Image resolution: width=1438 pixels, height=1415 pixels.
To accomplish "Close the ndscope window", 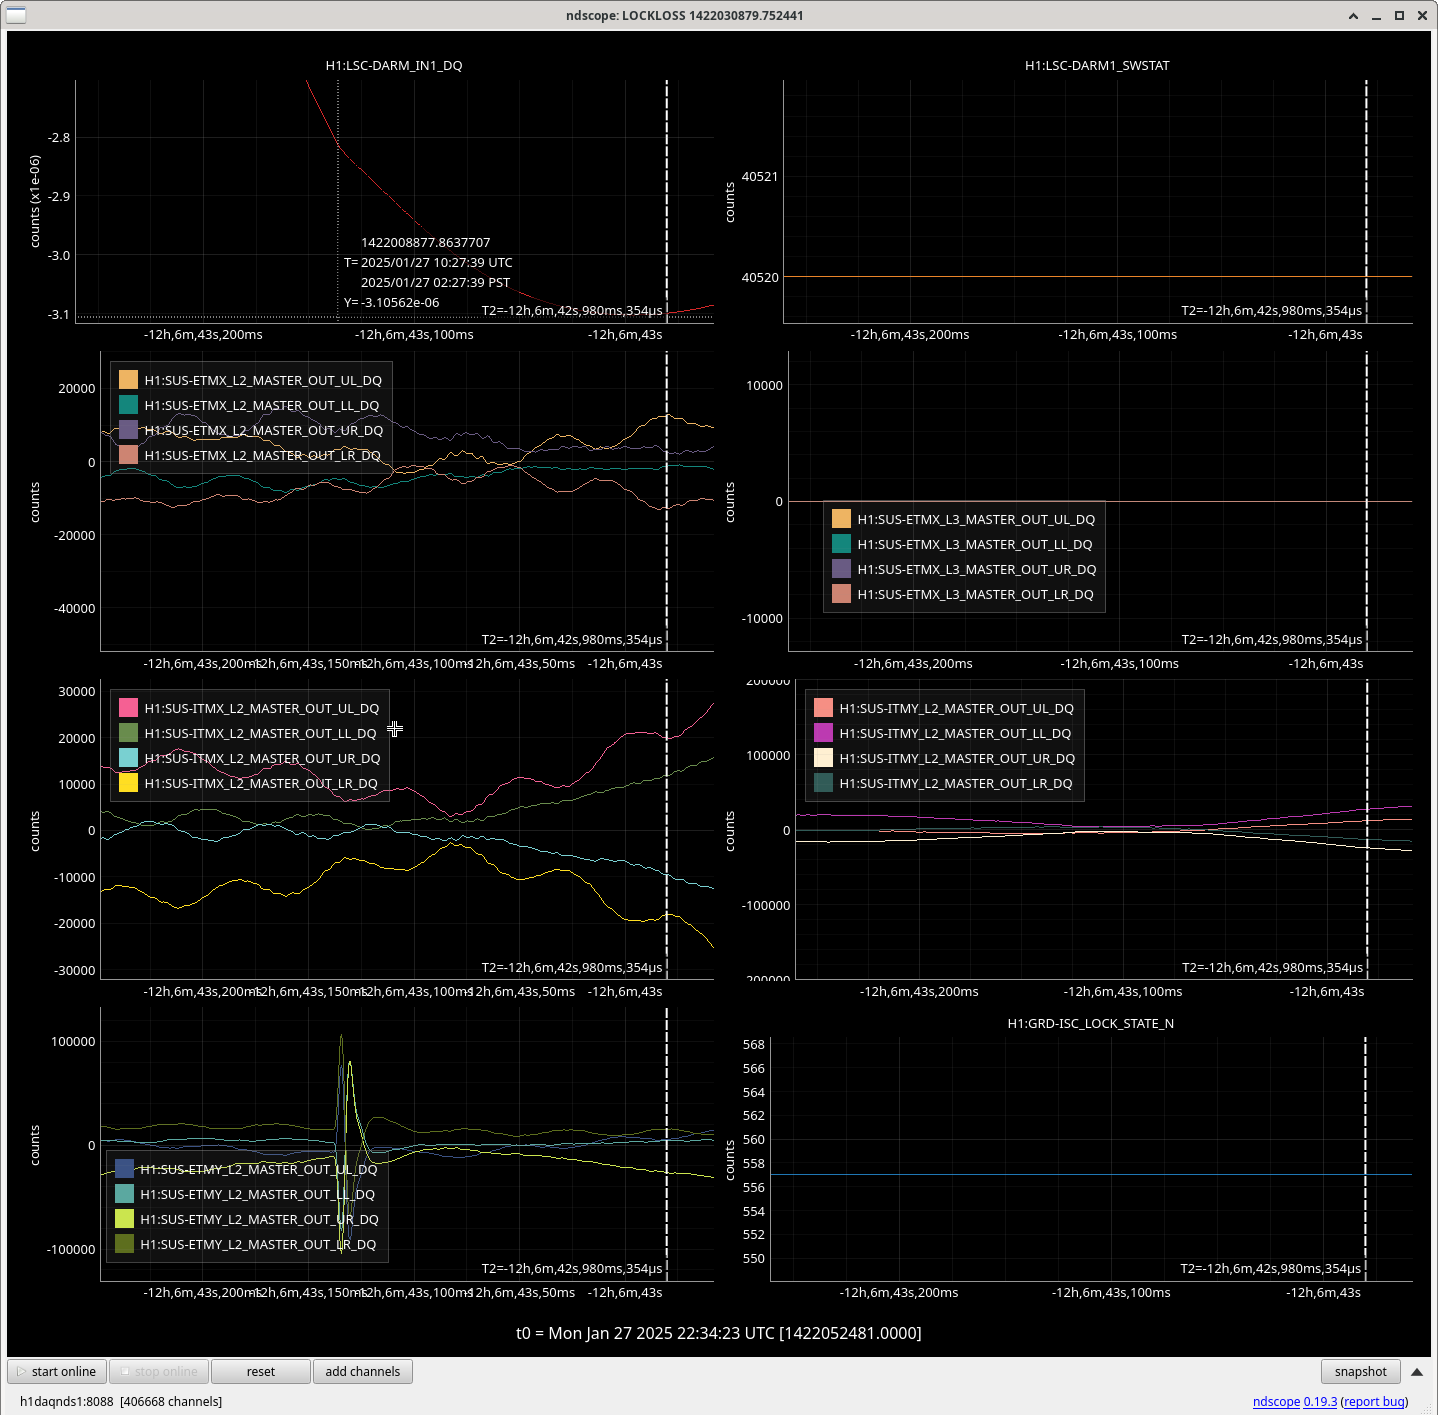I will (x=1422, y=15).
